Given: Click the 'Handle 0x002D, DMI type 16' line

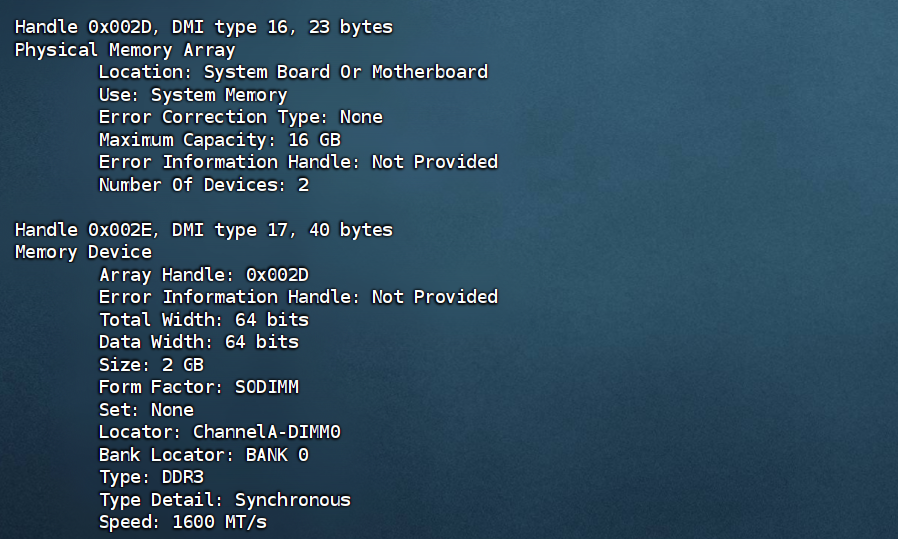Looking at the screenshot, I should tap(204, 27).
